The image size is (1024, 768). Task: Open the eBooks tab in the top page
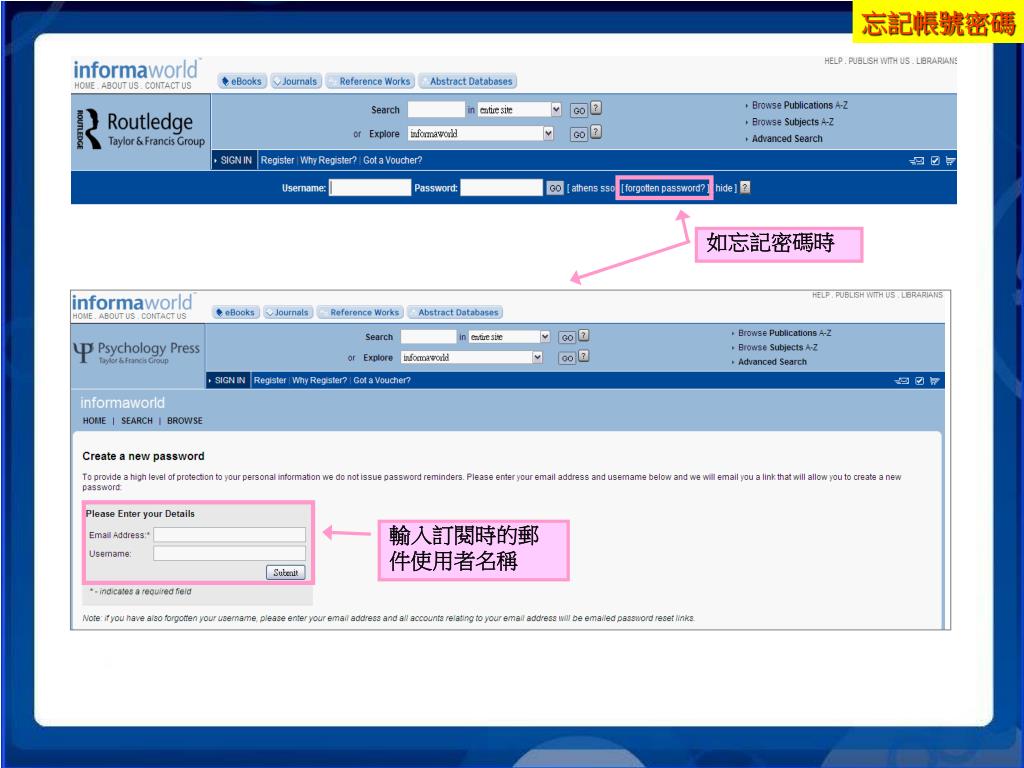242,82
